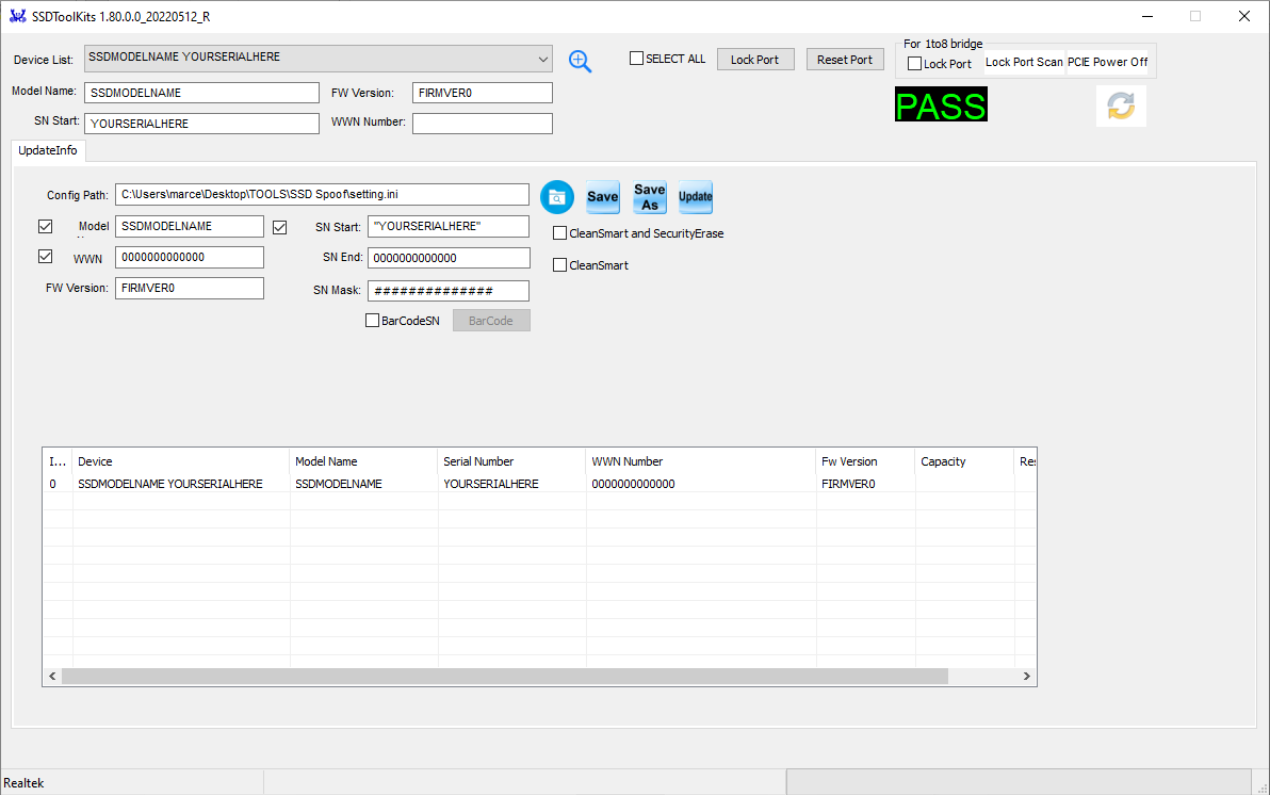This screenshot has width=1270, height=795.
Task: Tick the standalone CleanSmart checkbox
Action: (x=560, y=266)
